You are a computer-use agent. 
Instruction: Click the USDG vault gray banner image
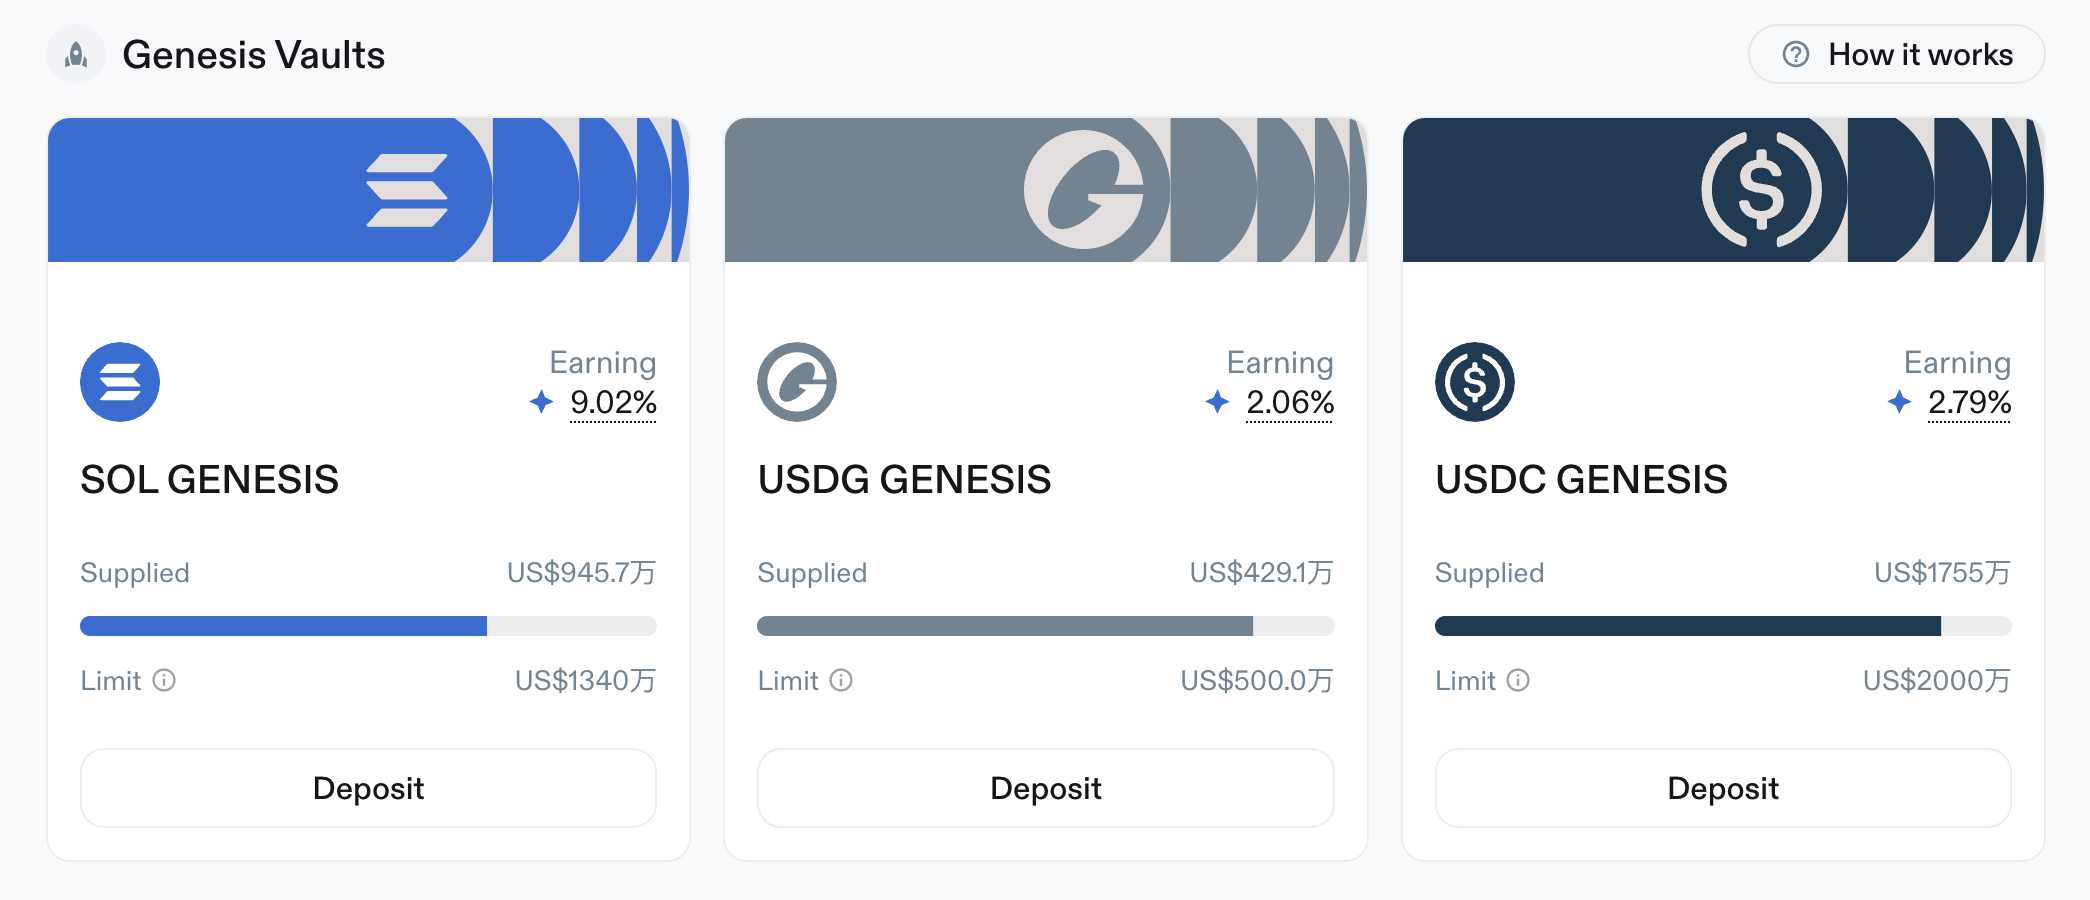(x=1045, y=190)
